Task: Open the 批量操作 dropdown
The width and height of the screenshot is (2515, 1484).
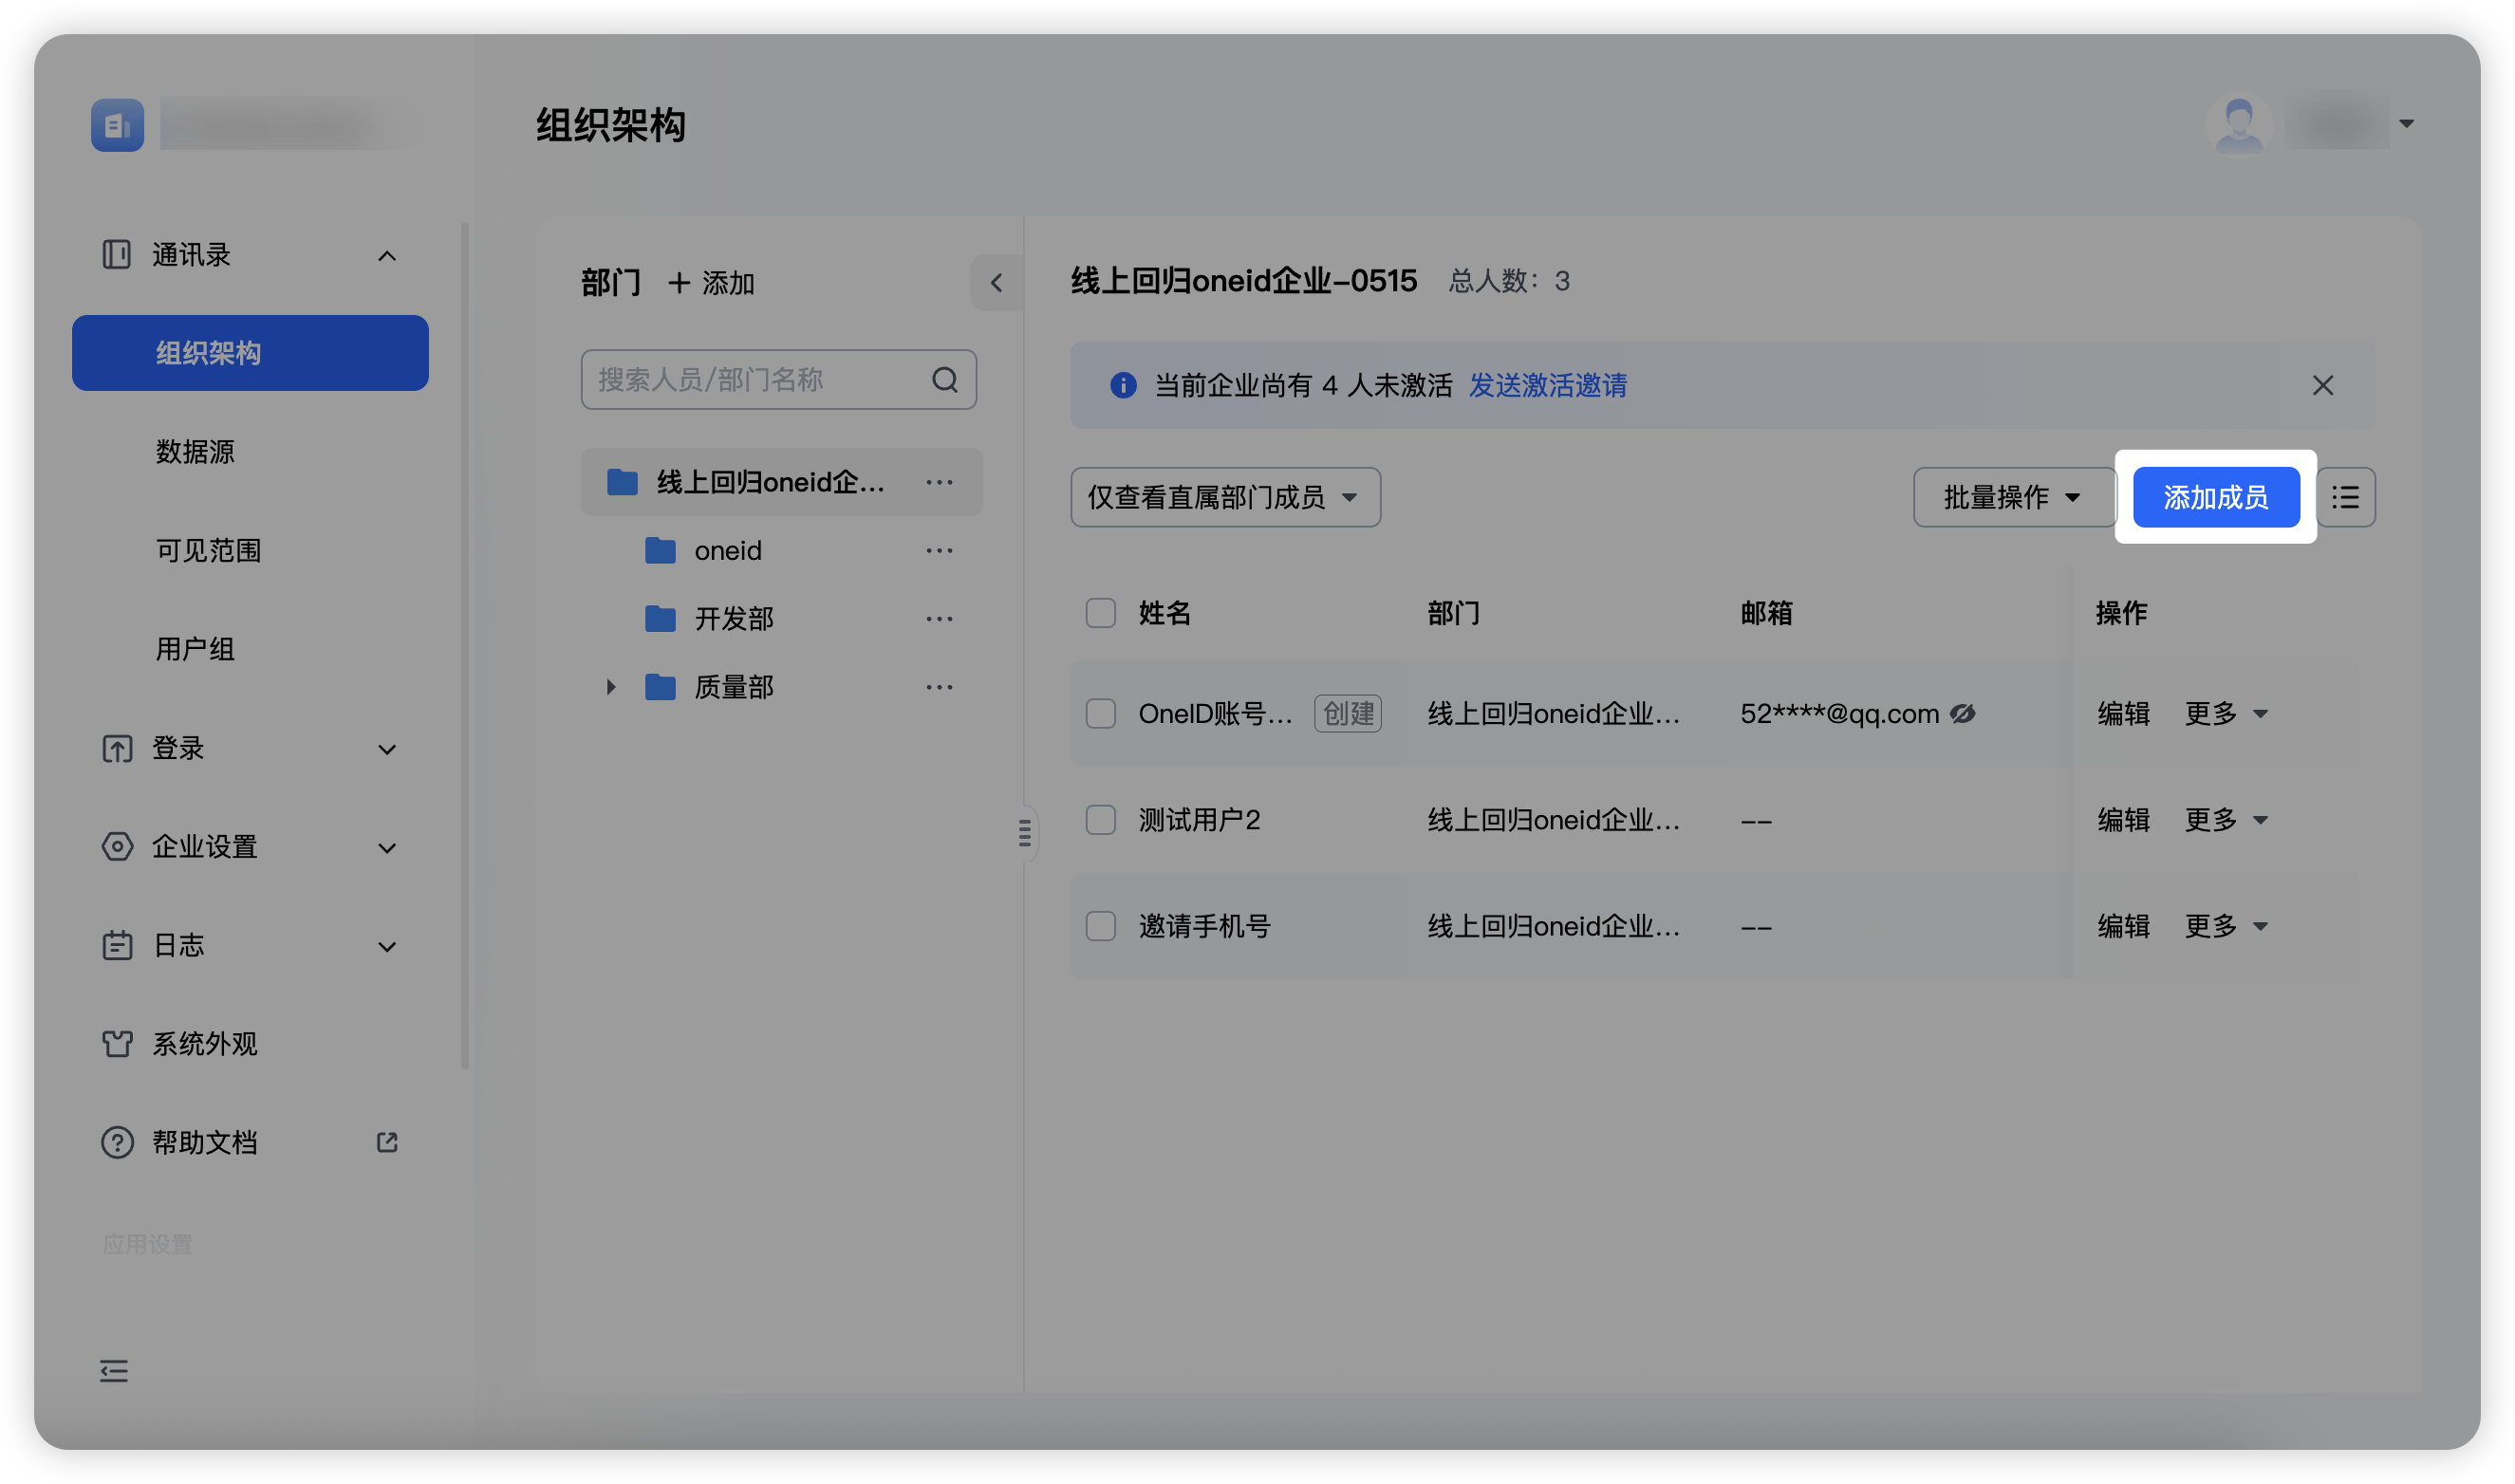Action: point(2012,497)
